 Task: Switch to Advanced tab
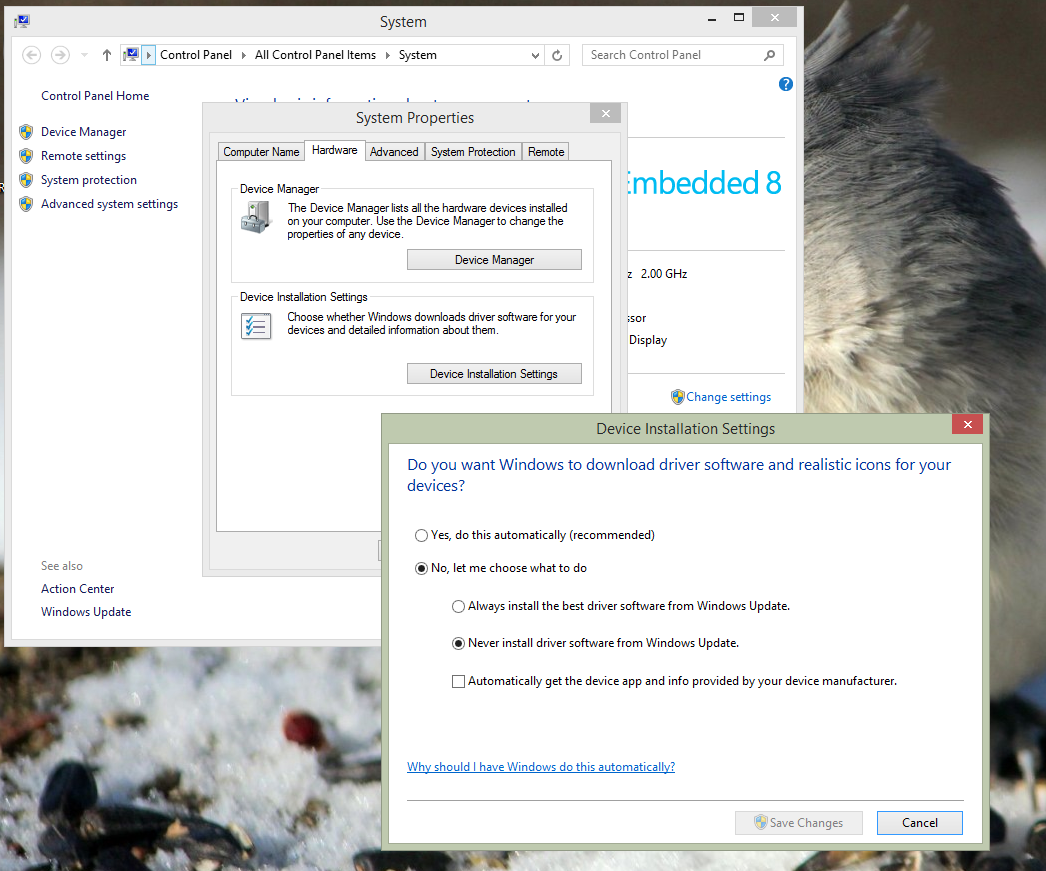point(394,152)
